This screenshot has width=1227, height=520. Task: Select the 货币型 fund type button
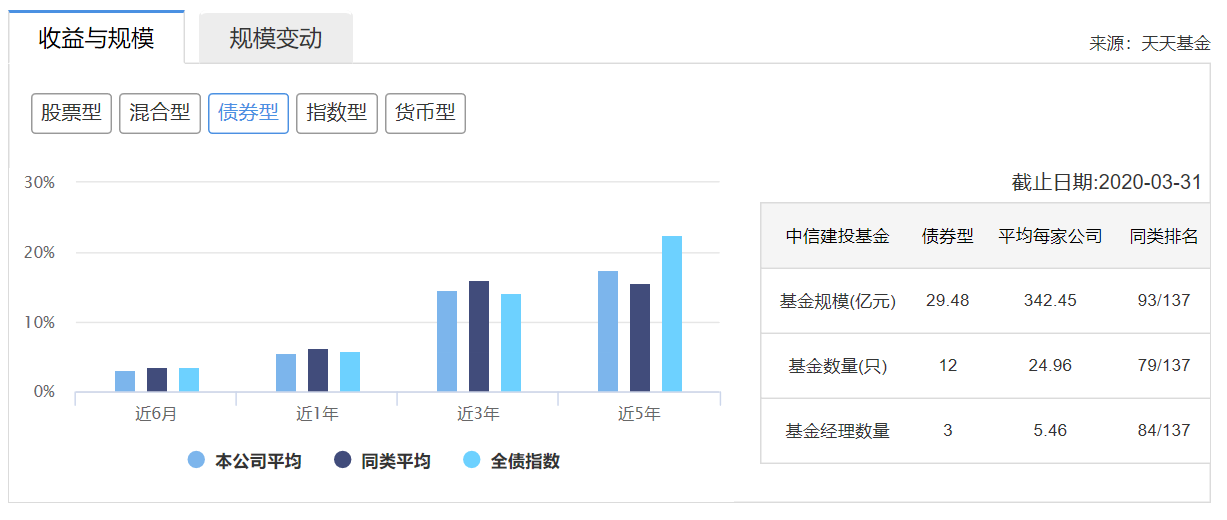[x=425, y=113]
